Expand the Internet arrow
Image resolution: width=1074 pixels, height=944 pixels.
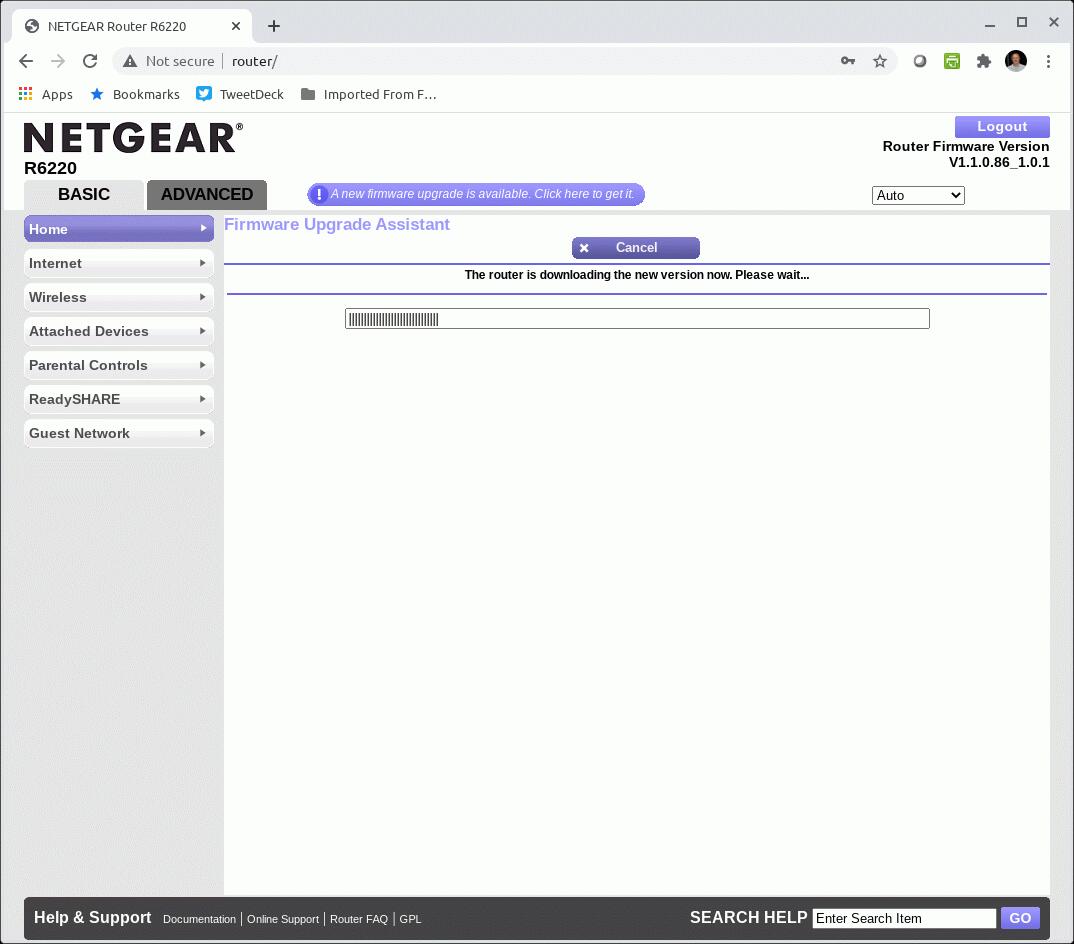[203, 262]
